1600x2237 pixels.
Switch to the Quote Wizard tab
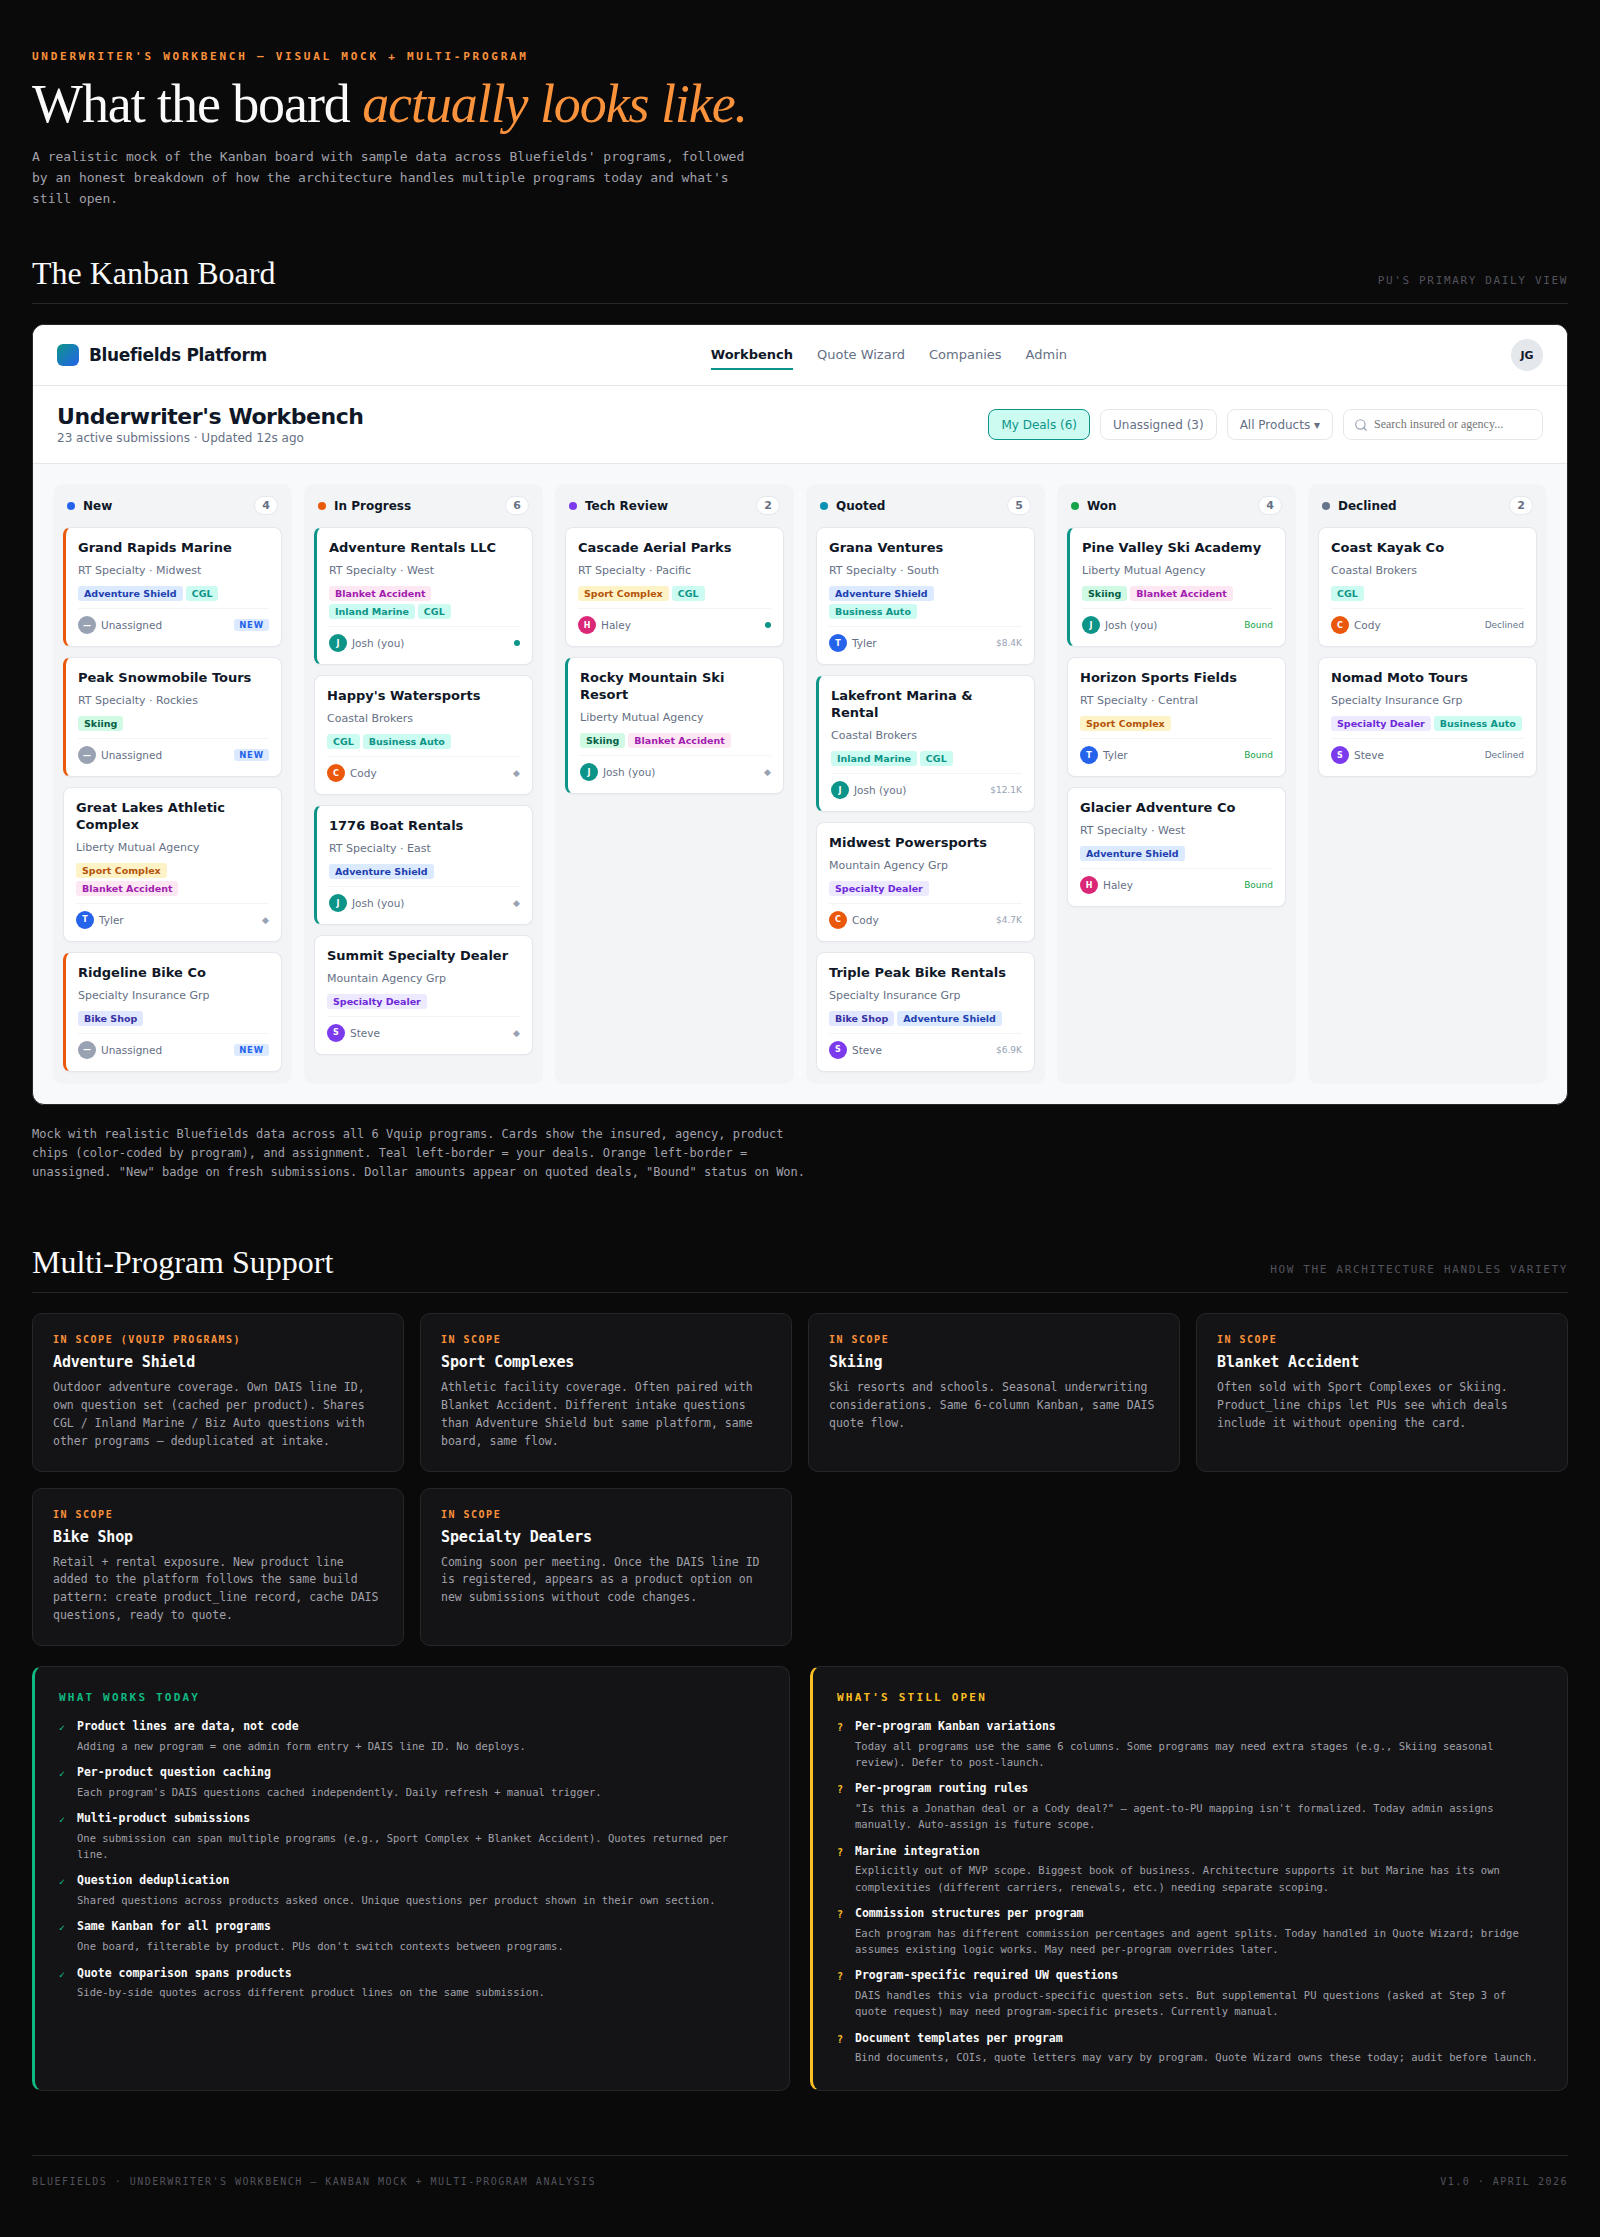click(x=860, y=354)
